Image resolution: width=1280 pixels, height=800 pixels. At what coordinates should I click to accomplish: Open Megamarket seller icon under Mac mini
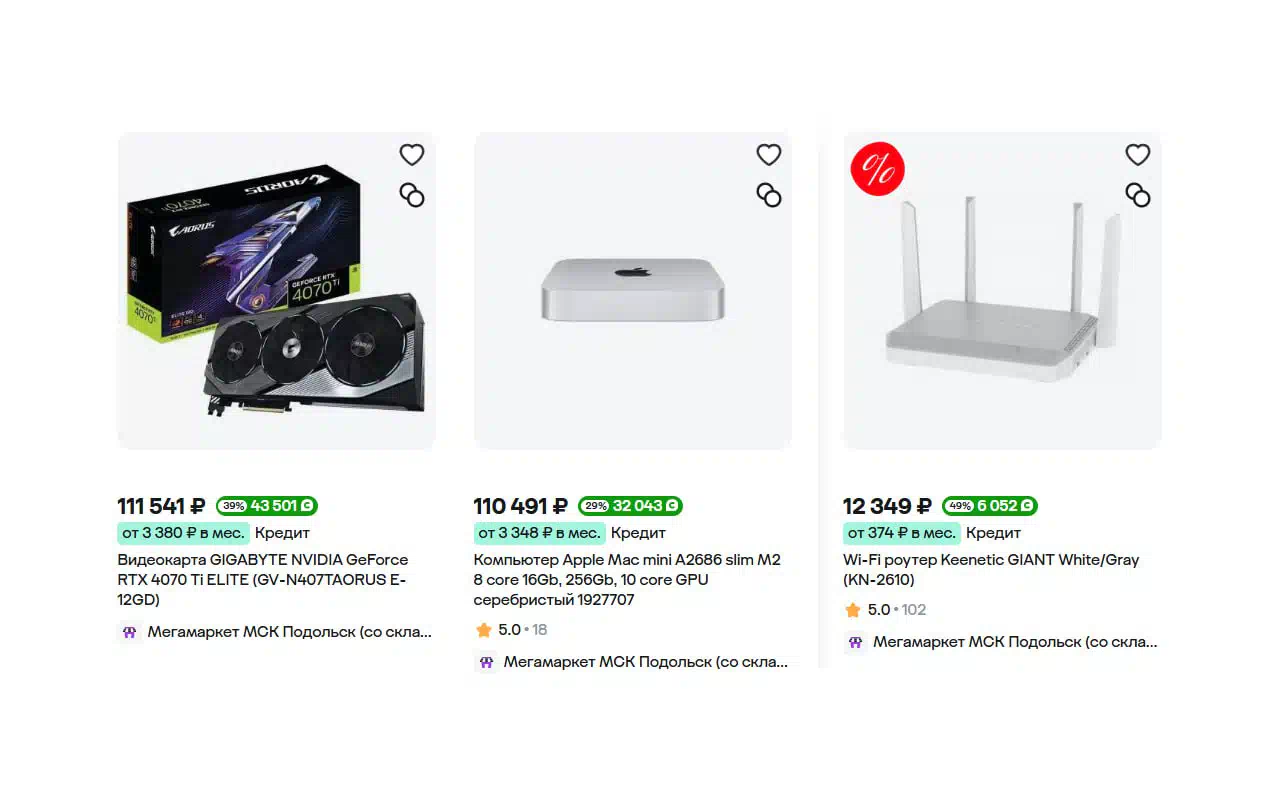click(486, 662)
